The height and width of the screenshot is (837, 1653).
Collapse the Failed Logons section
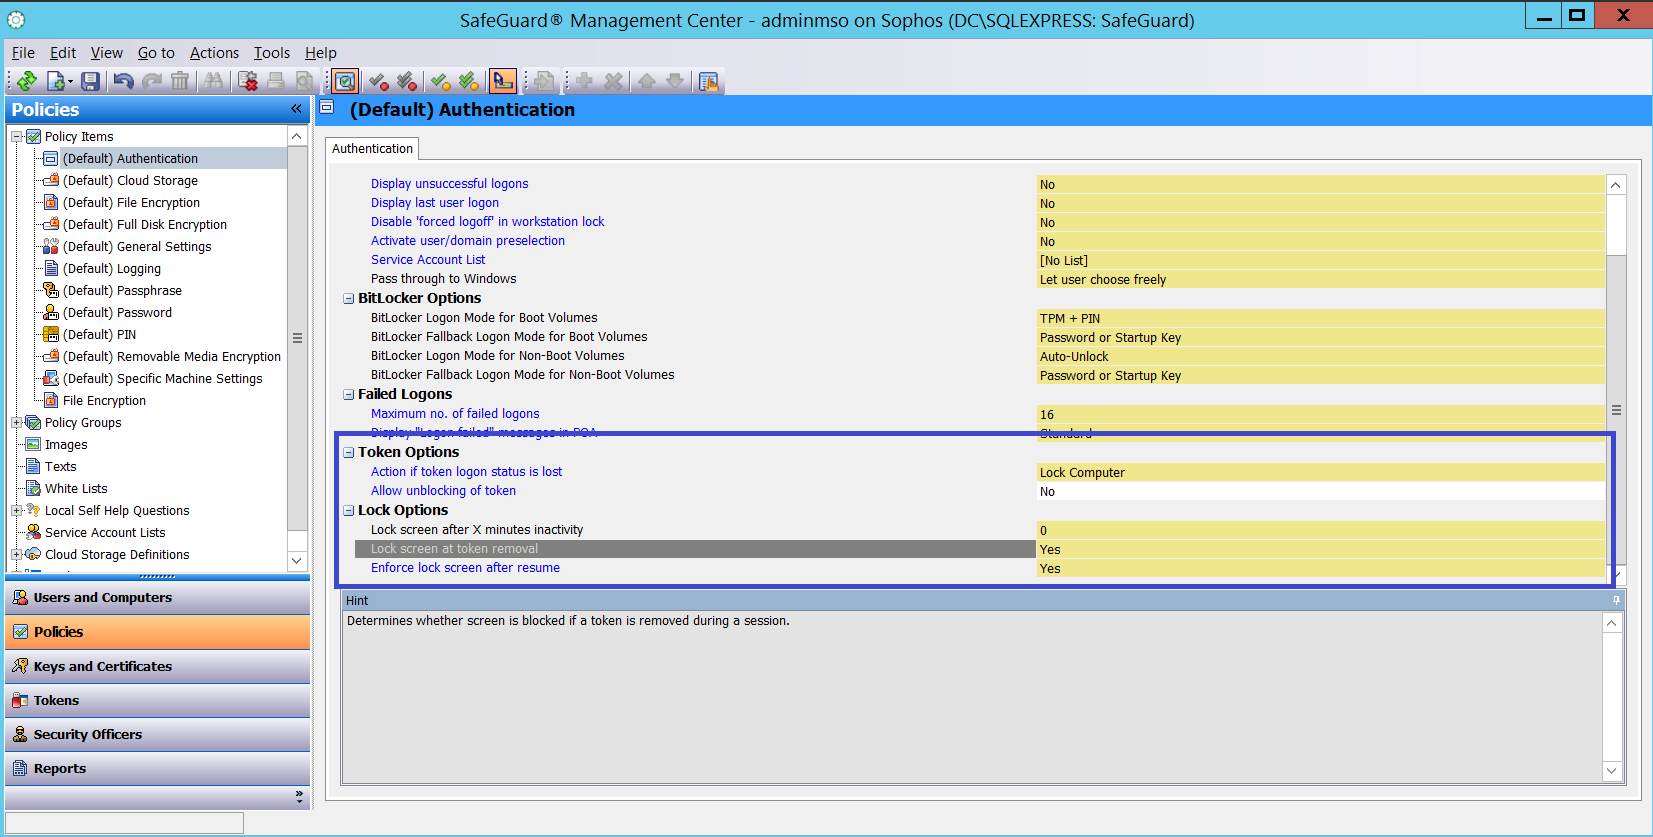[349, 395]
